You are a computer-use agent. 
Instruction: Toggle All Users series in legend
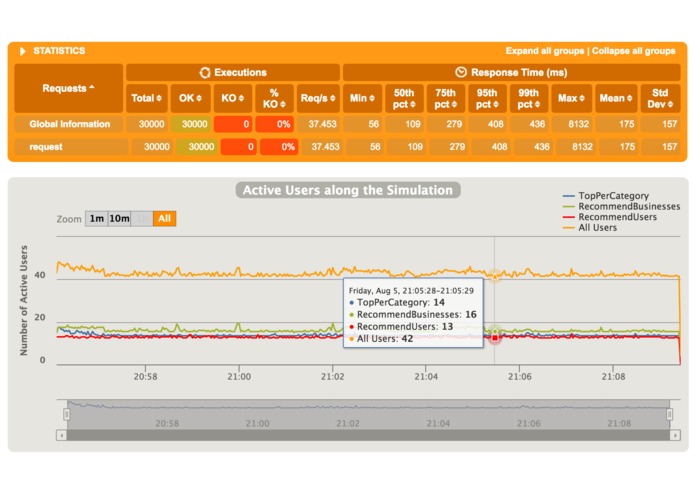point(590,228)
